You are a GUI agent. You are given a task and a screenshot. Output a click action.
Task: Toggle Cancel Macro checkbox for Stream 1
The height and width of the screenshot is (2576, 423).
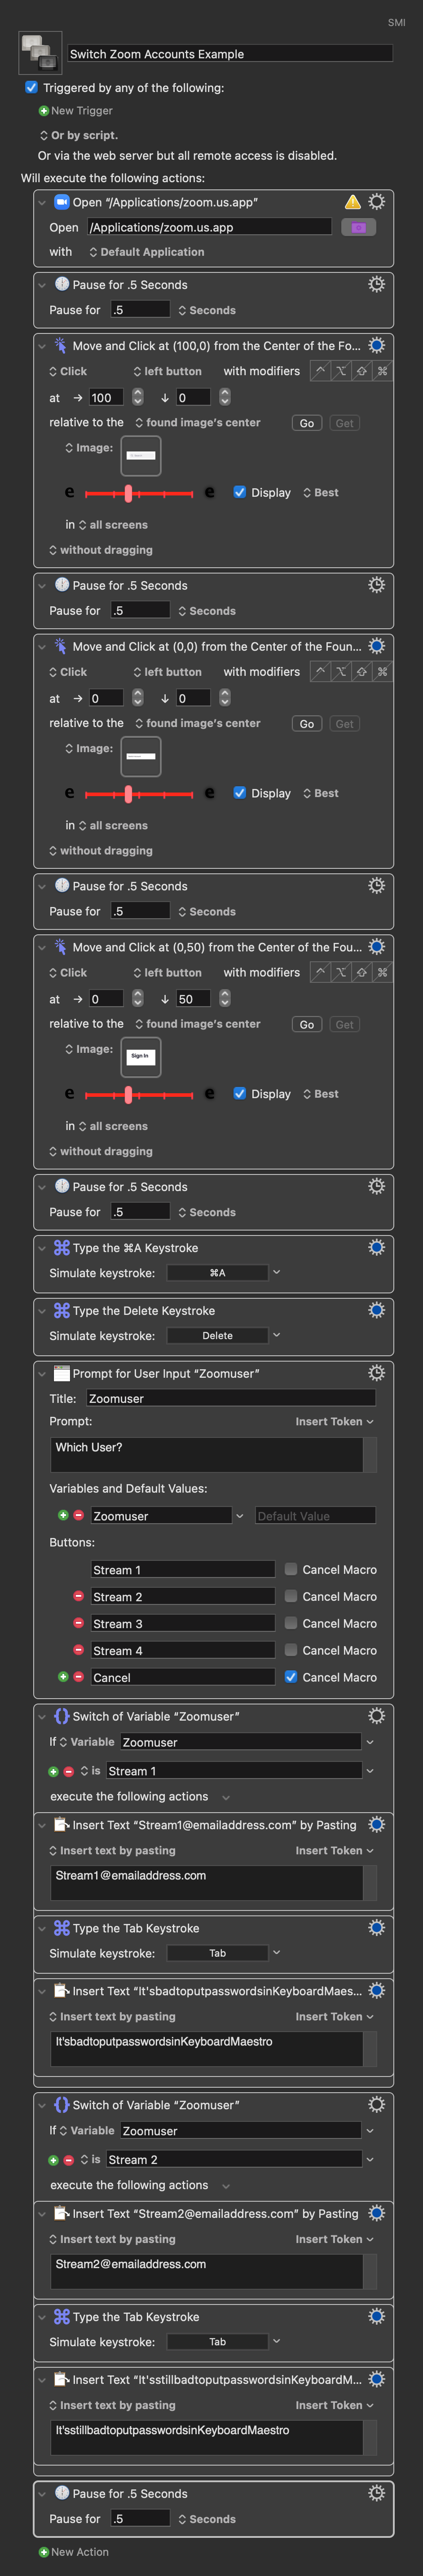291,1570
